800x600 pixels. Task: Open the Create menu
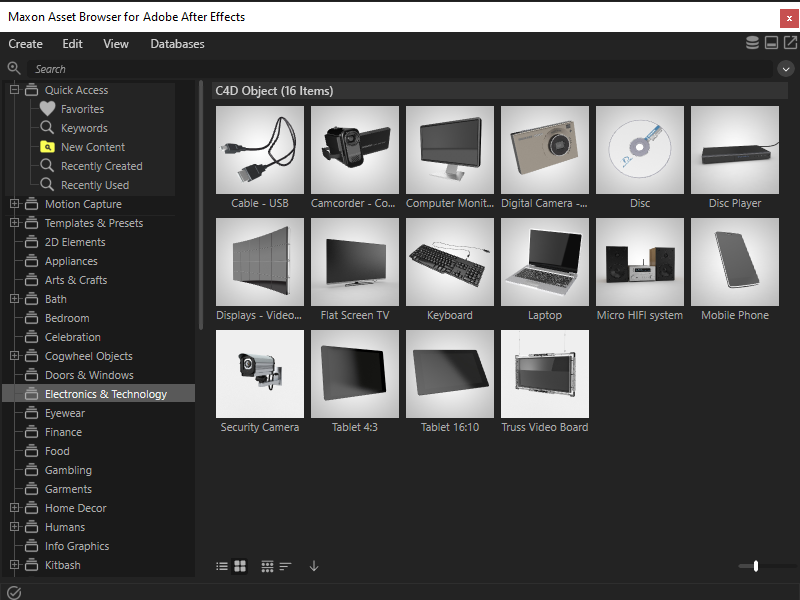click(x=25, y=43)
